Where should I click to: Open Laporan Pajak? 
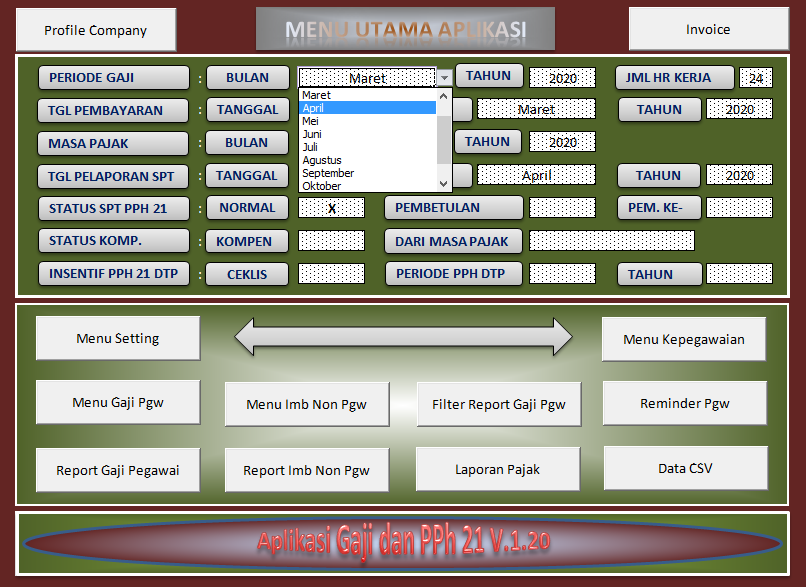(498, 469)
